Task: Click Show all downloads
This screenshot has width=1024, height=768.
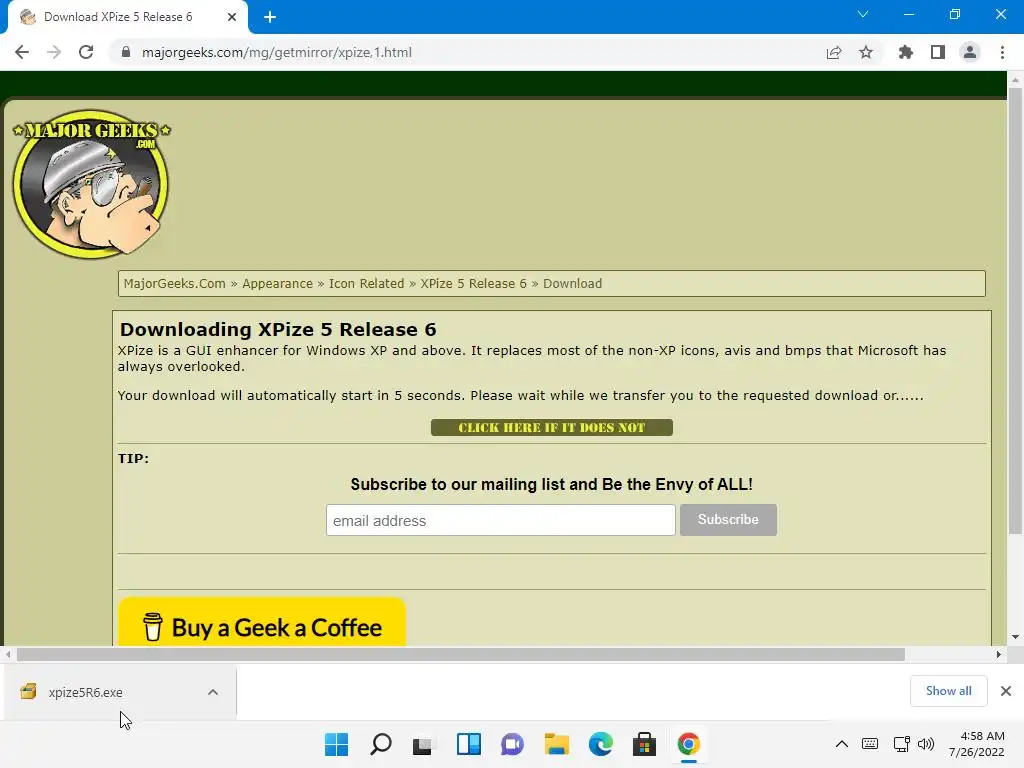Action: tap(948, 691)
